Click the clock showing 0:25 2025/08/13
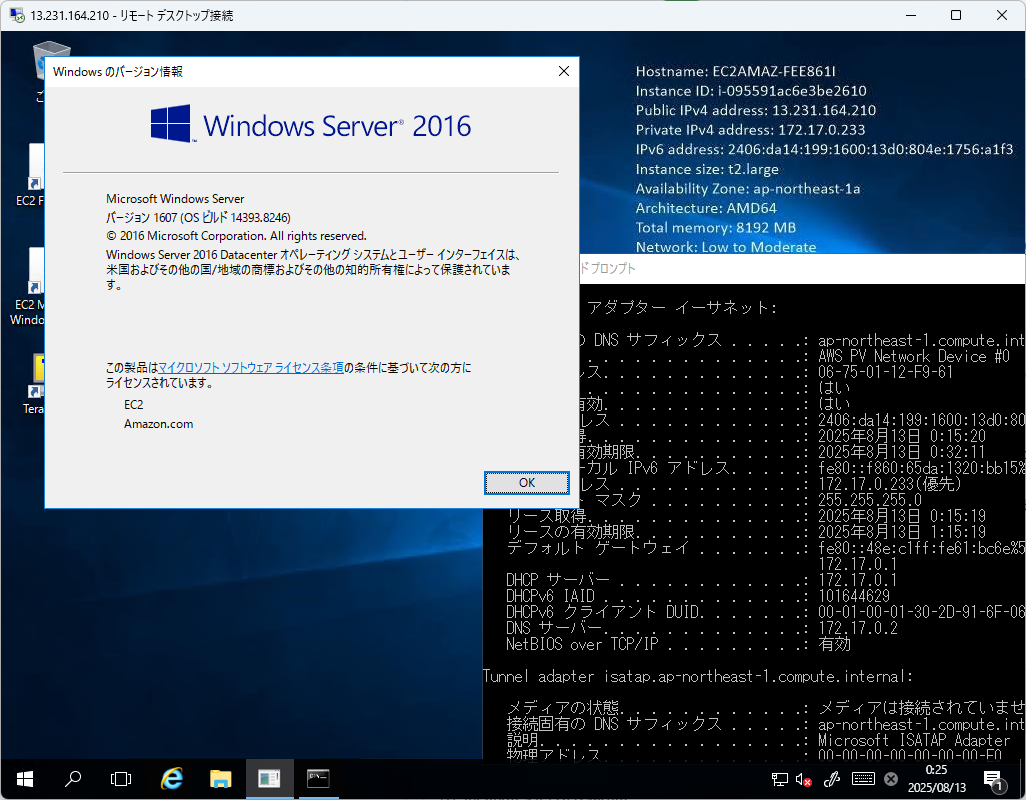The image size is (1026, 800). pos(936,778)
